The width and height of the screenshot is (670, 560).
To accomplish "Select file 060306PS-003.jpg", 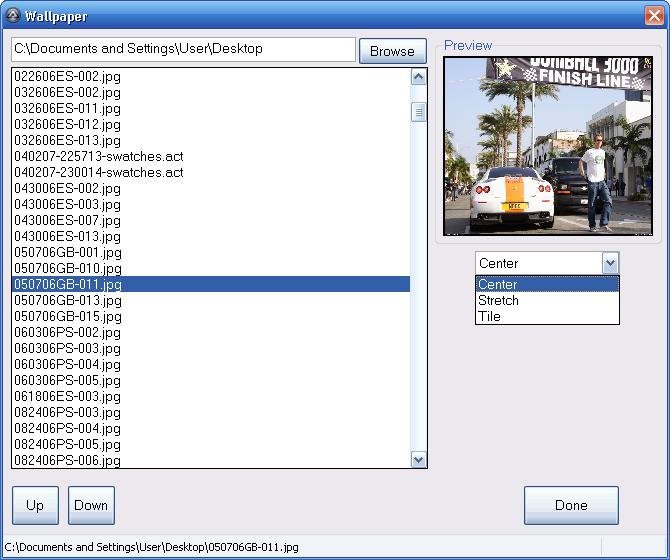I will pyautogui.click(x=211, y=348).
